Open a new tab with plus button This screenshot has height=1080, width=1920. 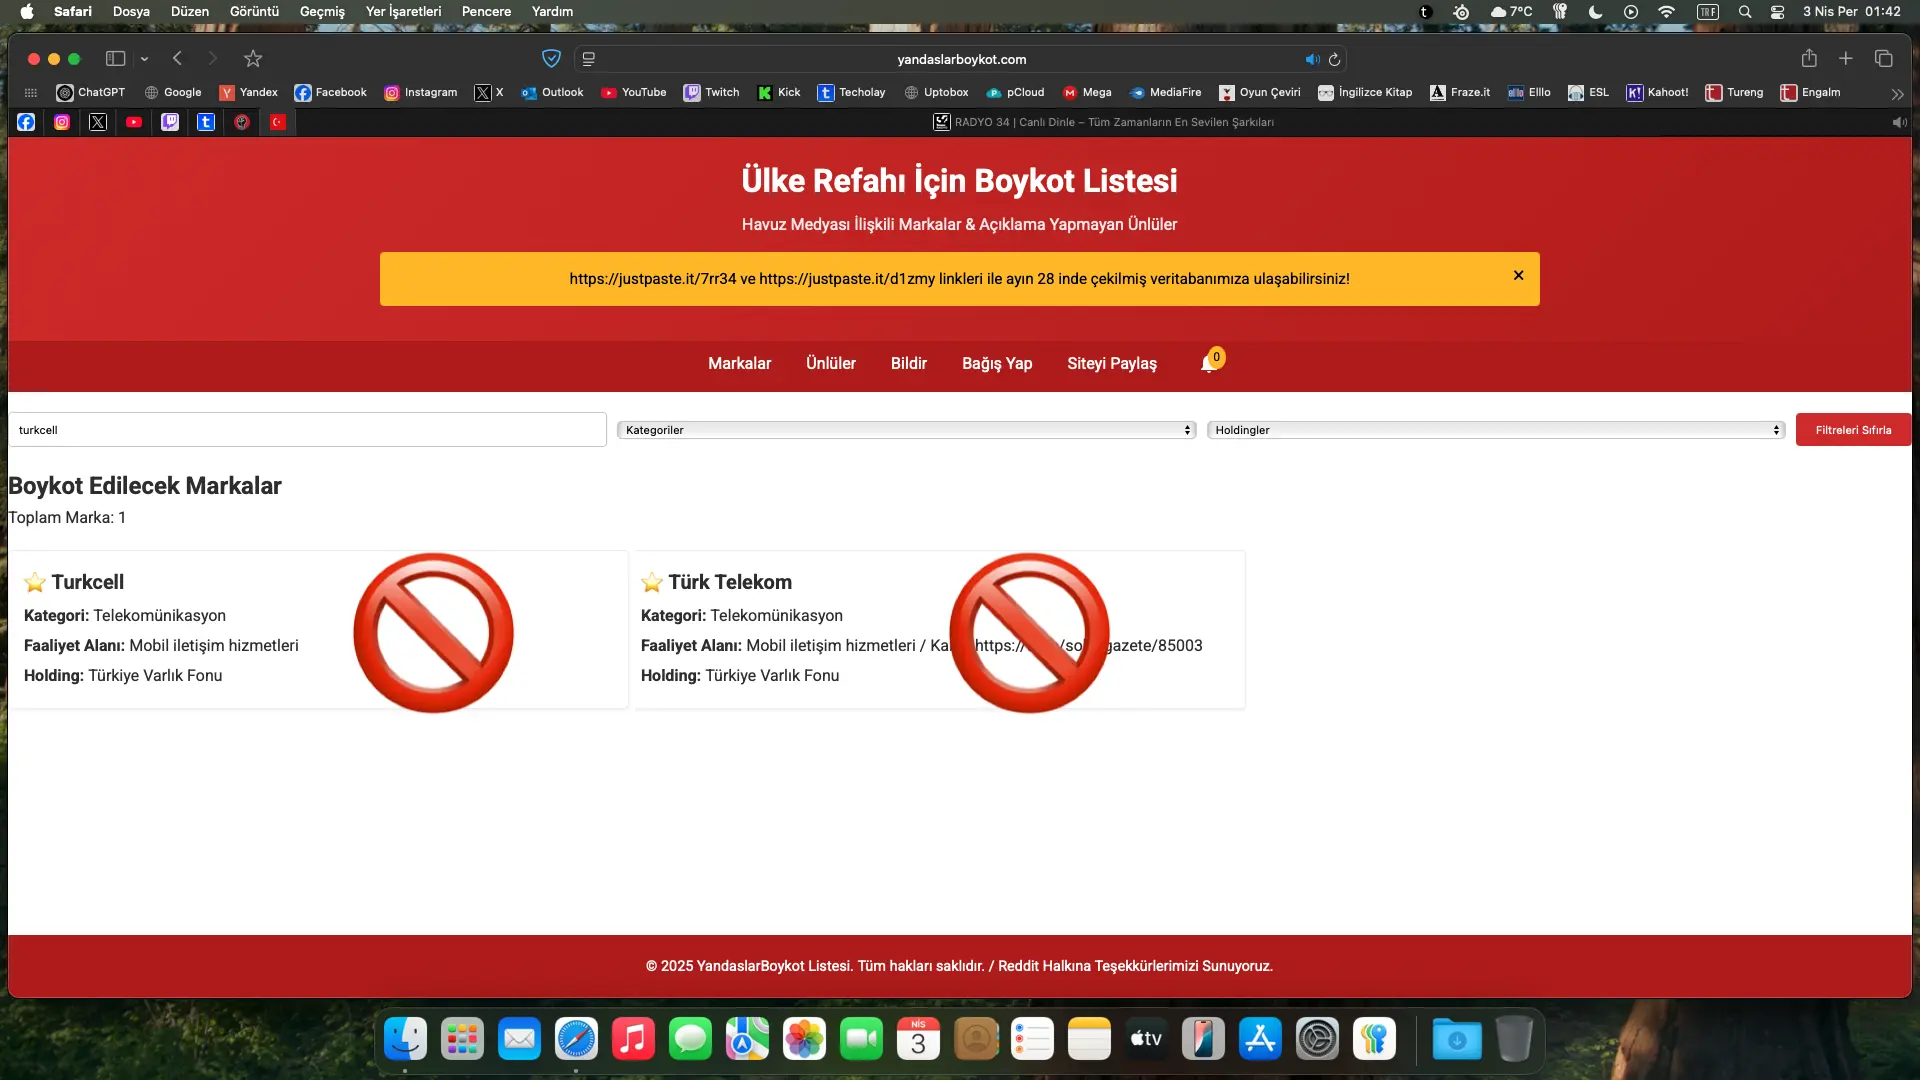click(x=1846, y=59)
